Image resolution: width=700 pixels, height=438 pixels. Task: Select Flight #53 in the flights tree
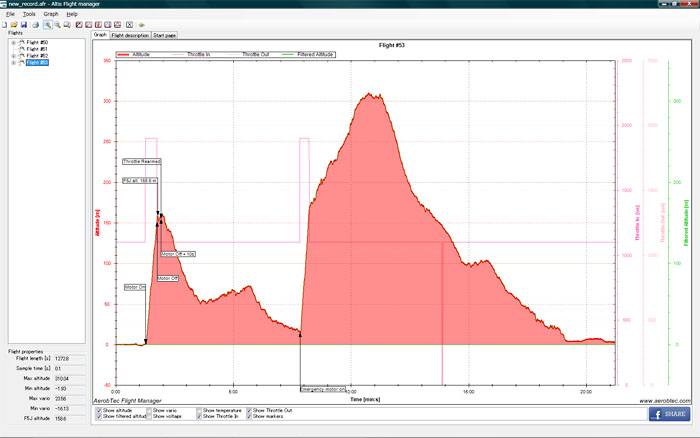(x=37, y=63)
